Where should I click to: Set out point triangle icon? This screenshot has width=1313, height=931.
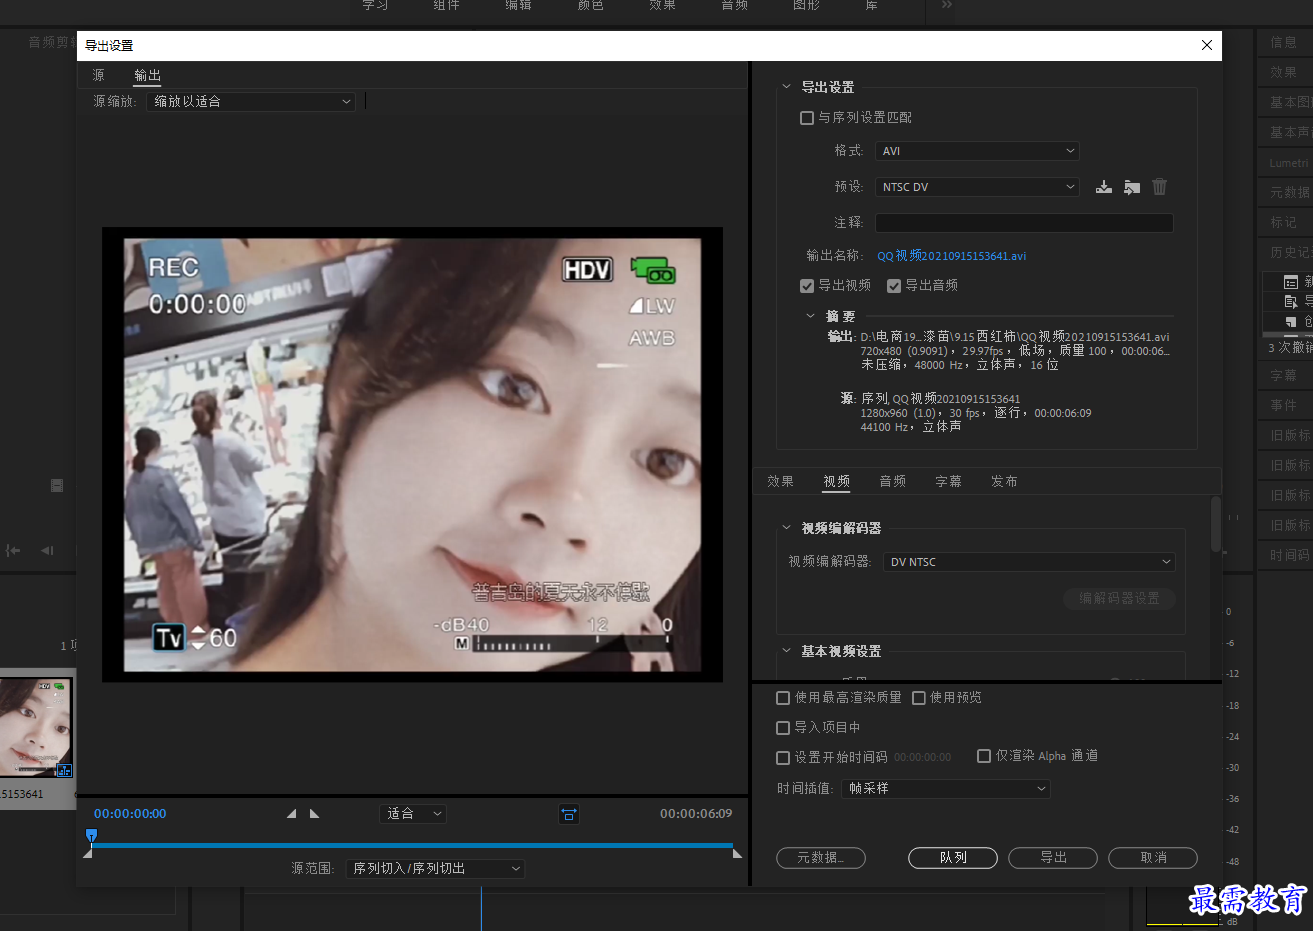(x=314, y=814)
